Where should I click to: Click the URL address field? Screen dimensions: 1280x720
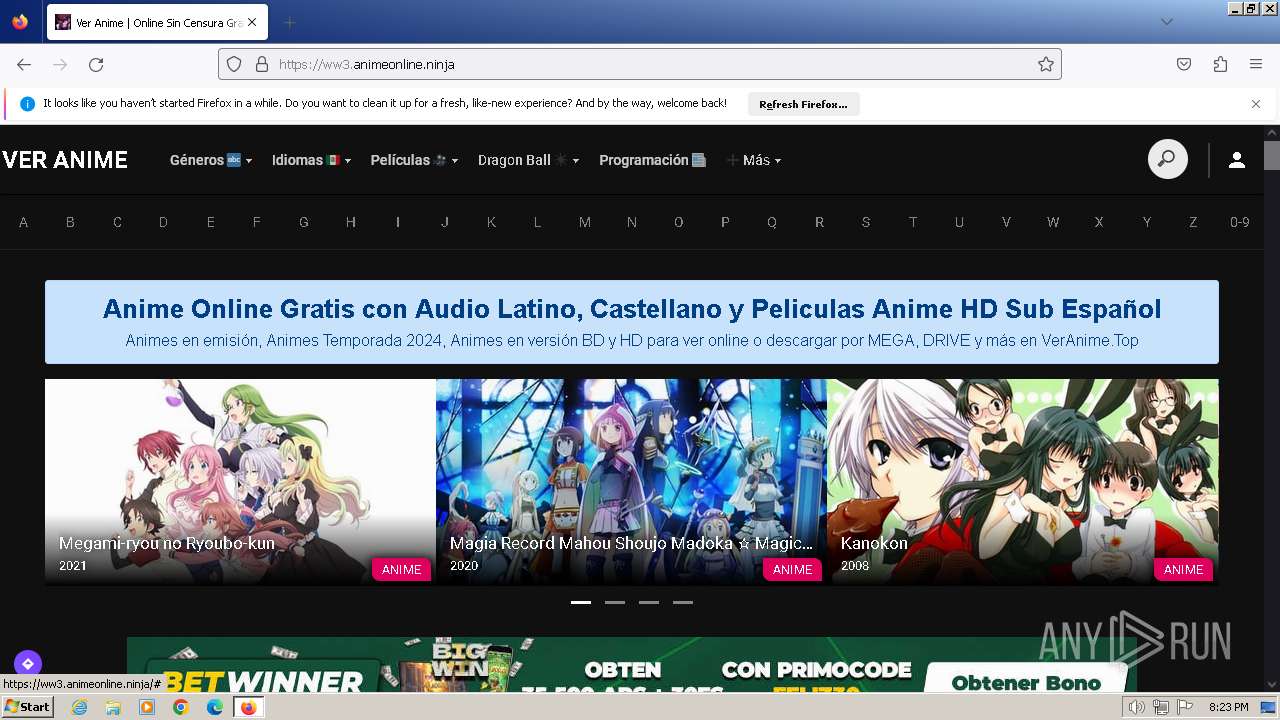(x=640, y=64)
